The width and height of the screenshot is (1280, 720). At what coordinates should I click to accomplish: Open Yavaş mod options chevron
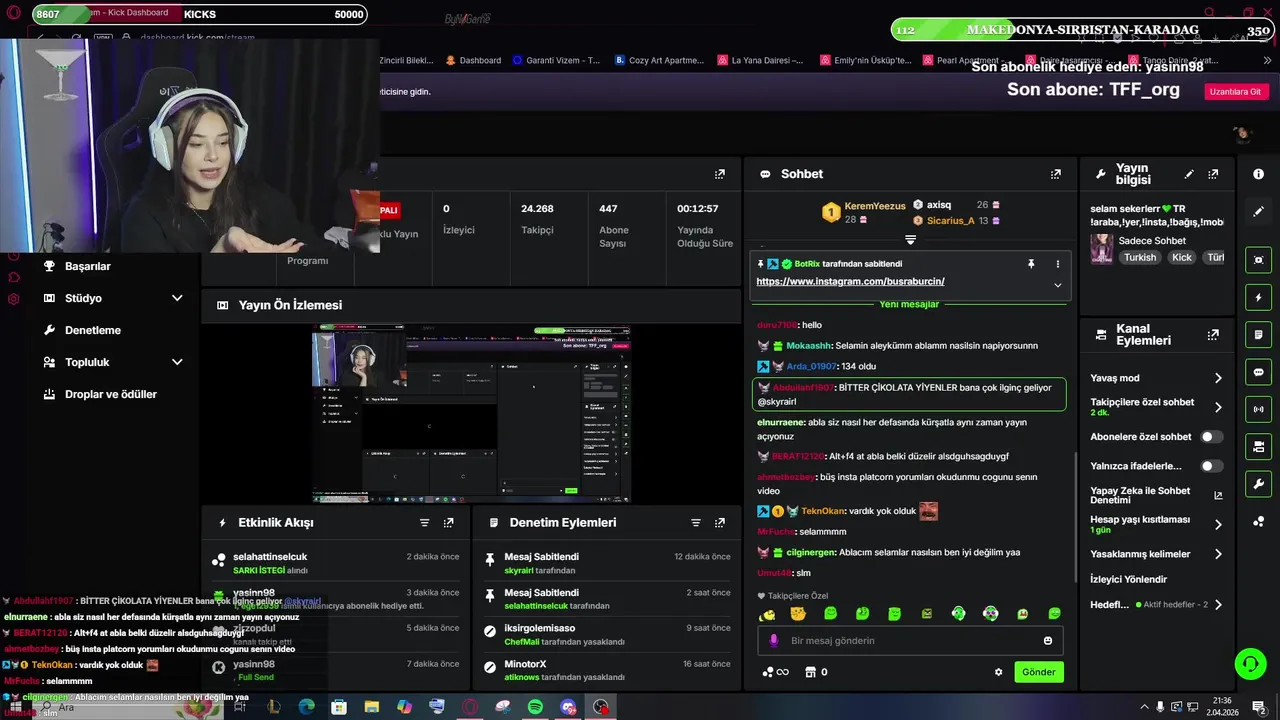pos(1218,378)
